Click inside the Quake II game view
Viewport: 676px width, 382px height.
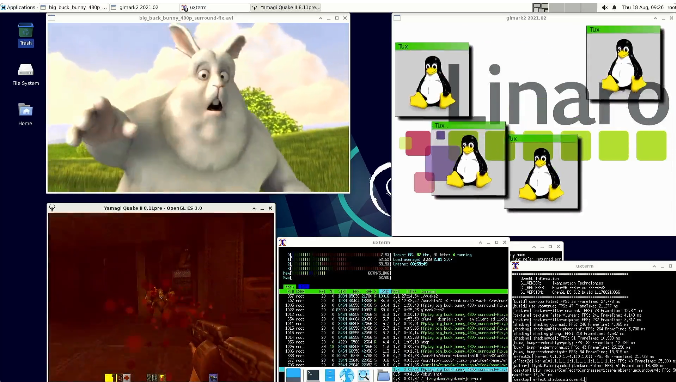click(161, 297)
